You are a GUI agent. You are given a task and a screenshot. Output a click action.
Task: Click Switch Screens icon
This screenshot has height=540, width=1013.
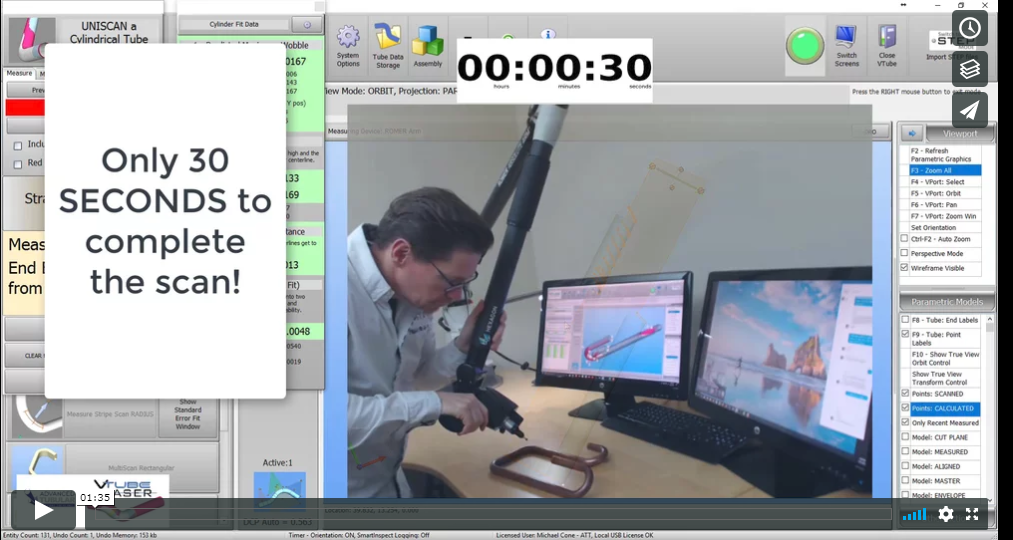(x=846, y=46)
